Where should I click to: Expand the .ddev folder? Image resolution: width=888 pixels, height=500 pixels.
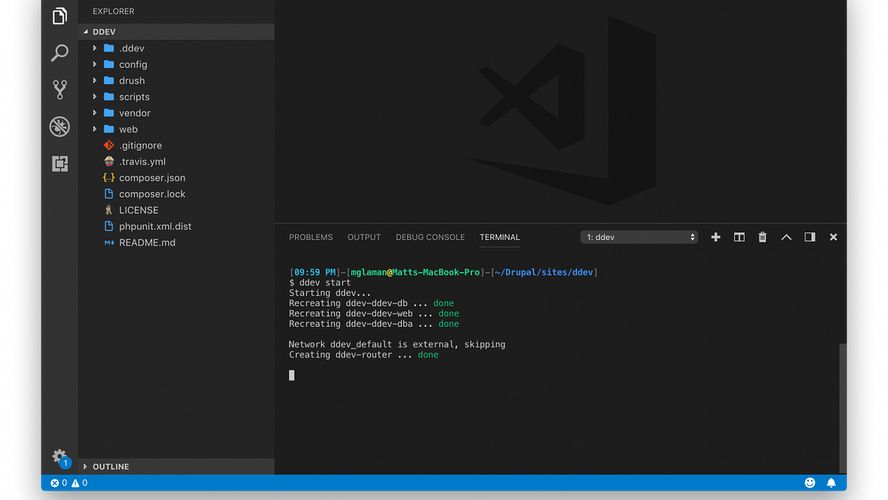pyautogui.click(x=95, y=48)
